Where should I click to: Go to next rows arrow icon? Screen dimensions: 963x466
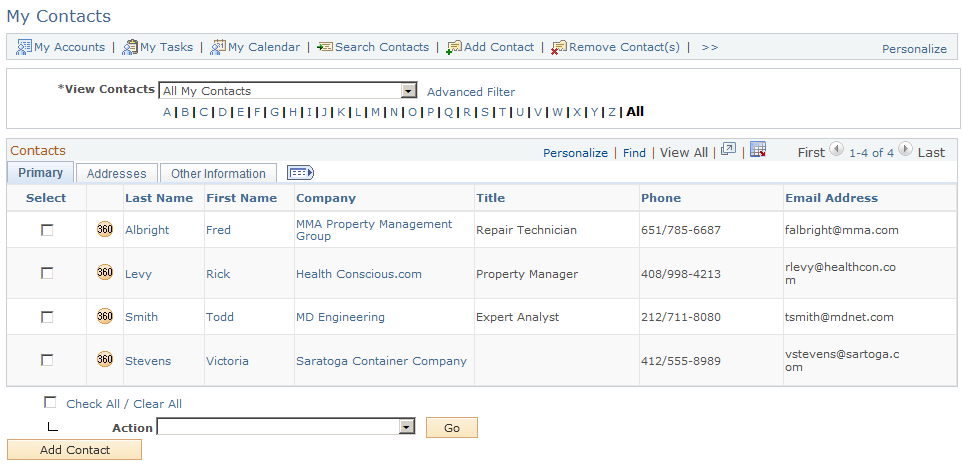(905, 149)
